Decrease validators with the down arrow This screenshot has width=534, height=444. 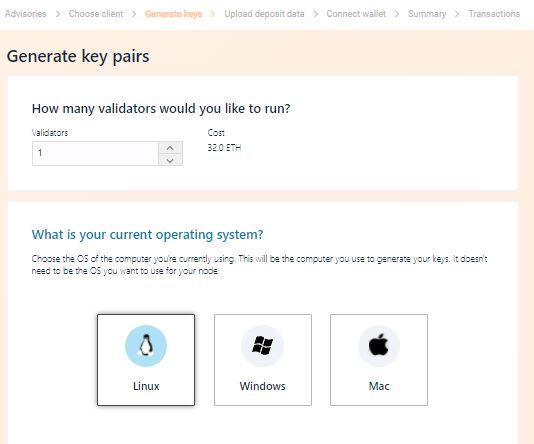(170, 160)
